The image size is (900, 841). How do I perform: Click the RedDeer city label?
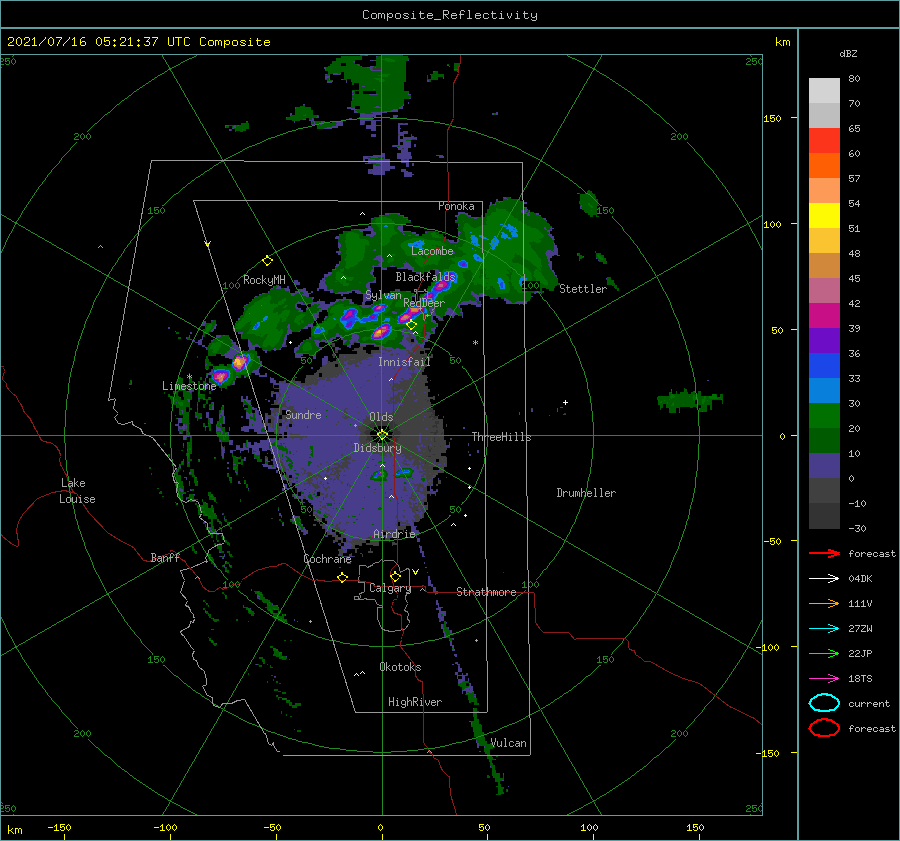point(424,303)
